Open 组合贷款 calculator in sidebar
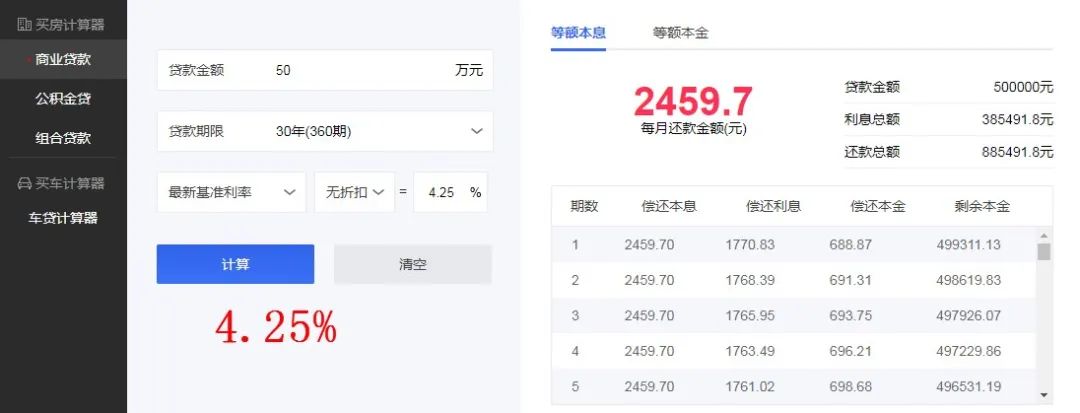 tap(63, 138)
